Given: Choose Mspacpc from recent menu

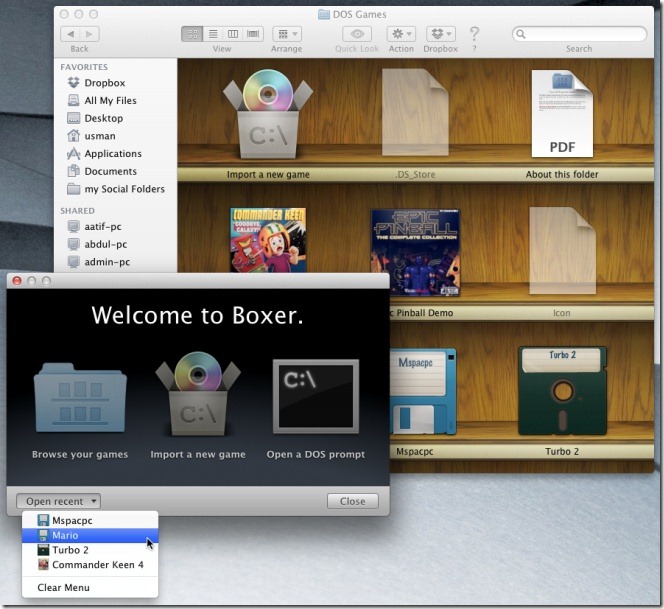Looking at the screenshot, I should [90, 520].
